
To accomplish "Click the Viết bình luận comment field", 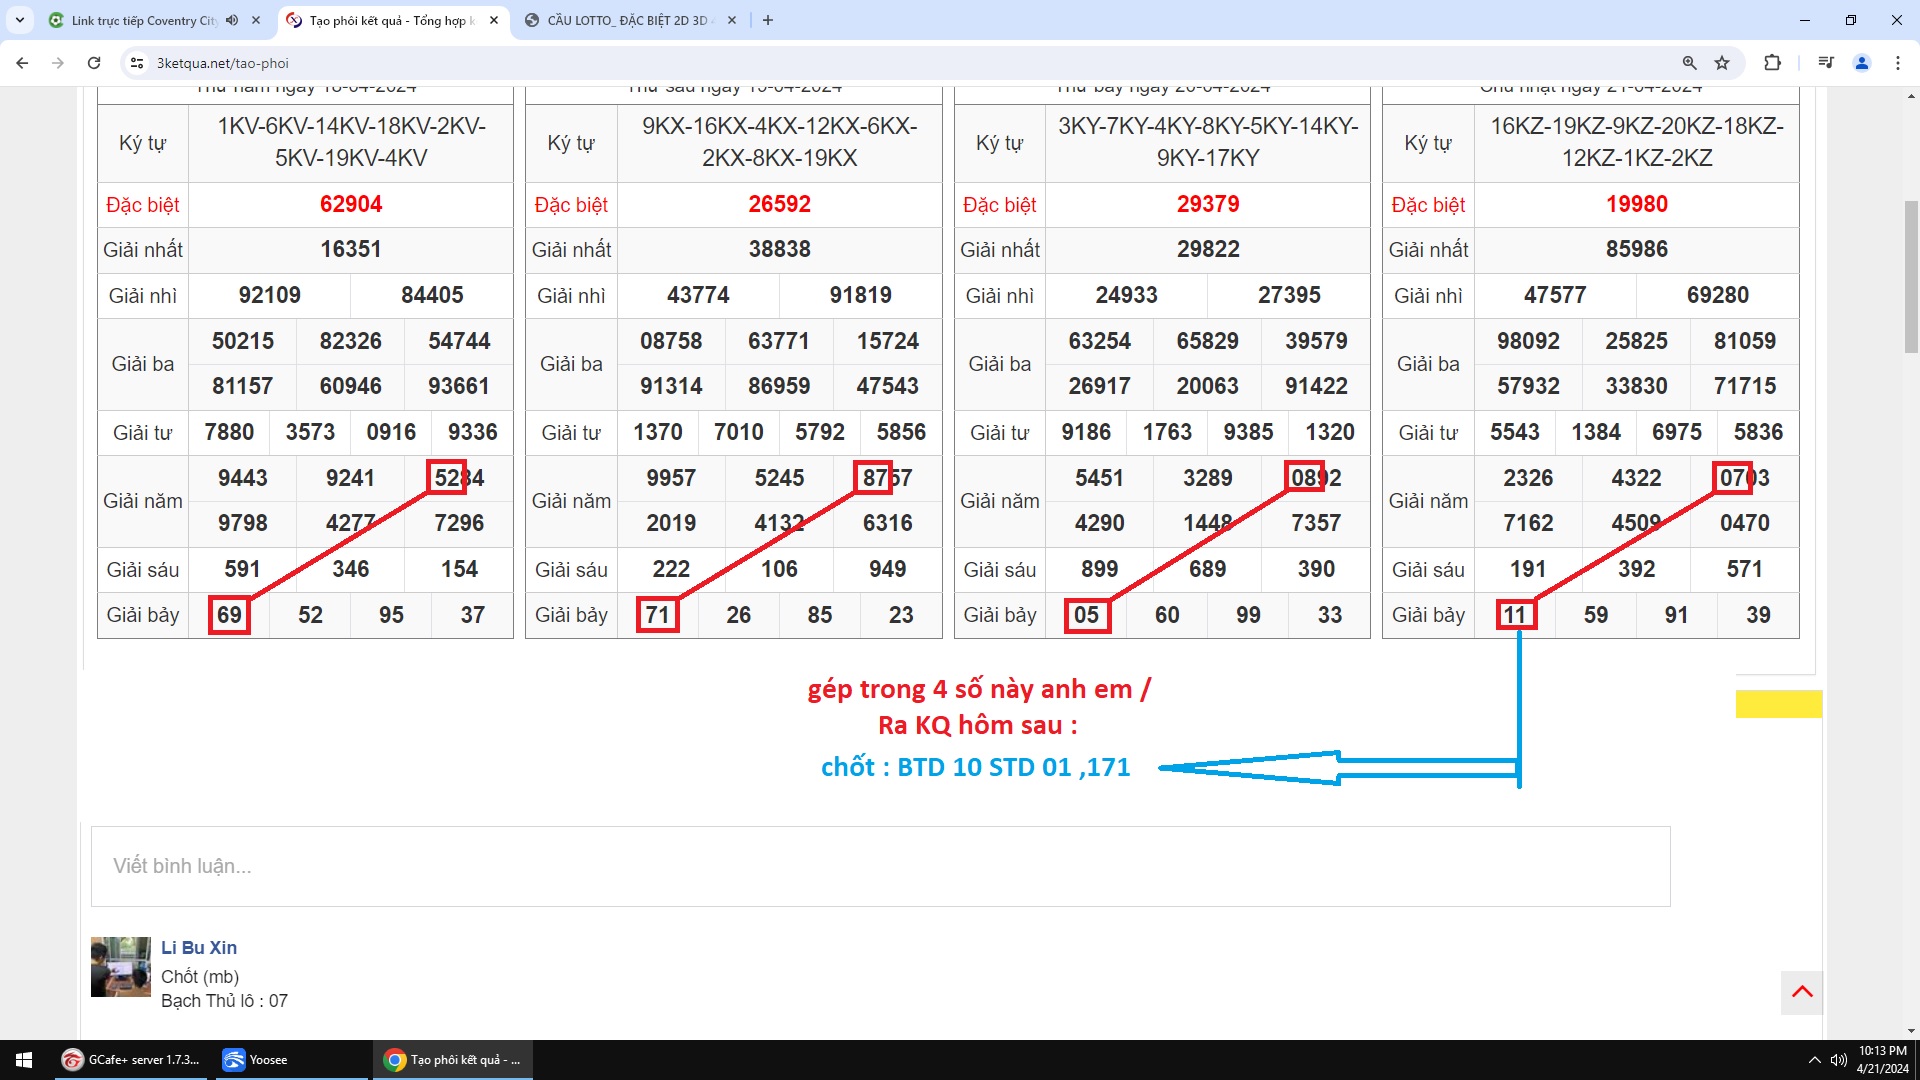I will tap(880, 866).
